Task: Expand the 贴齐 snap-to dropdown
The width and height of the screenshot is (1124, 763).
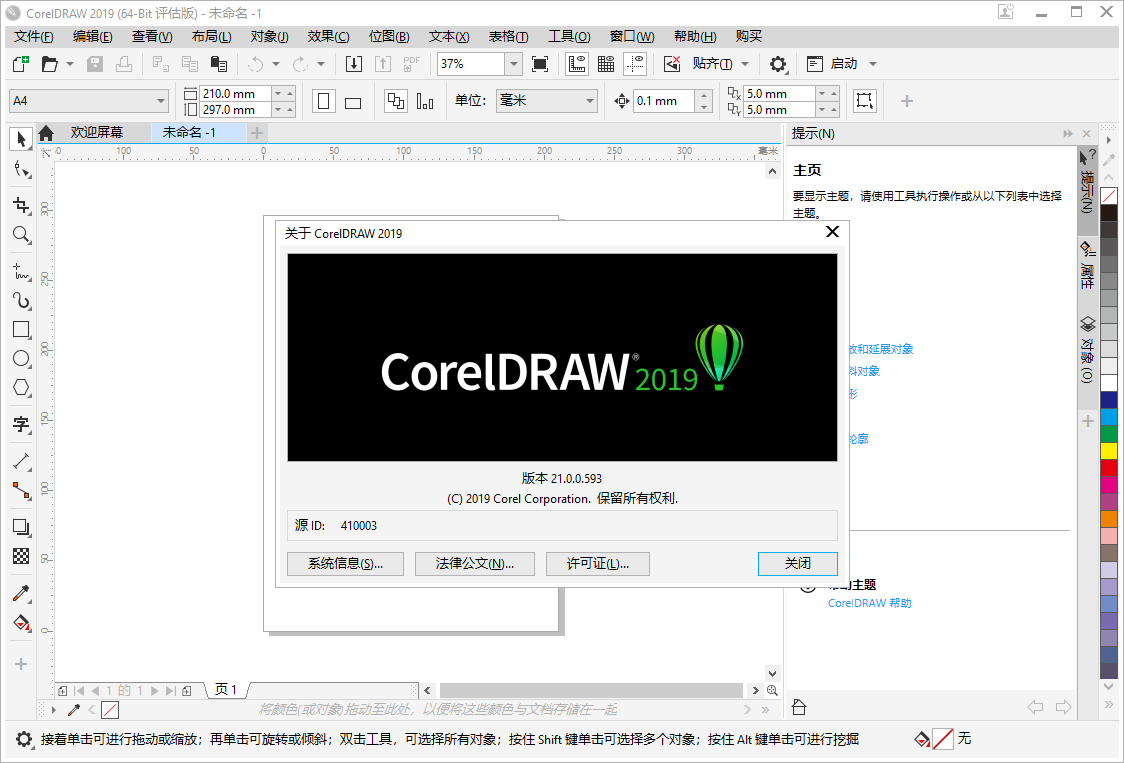Action: pyautogui.click(x=745, y=64)
